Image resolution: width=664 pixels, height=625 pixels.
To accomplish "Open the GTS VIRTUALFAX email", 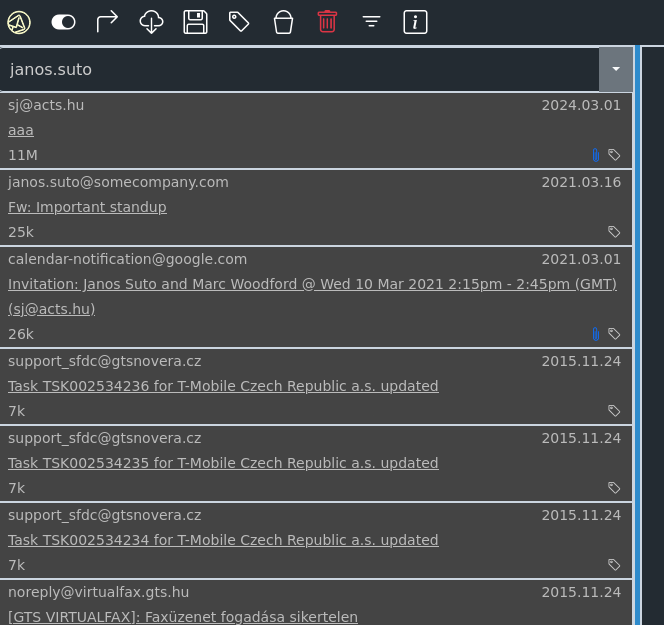I will [183, 617].
